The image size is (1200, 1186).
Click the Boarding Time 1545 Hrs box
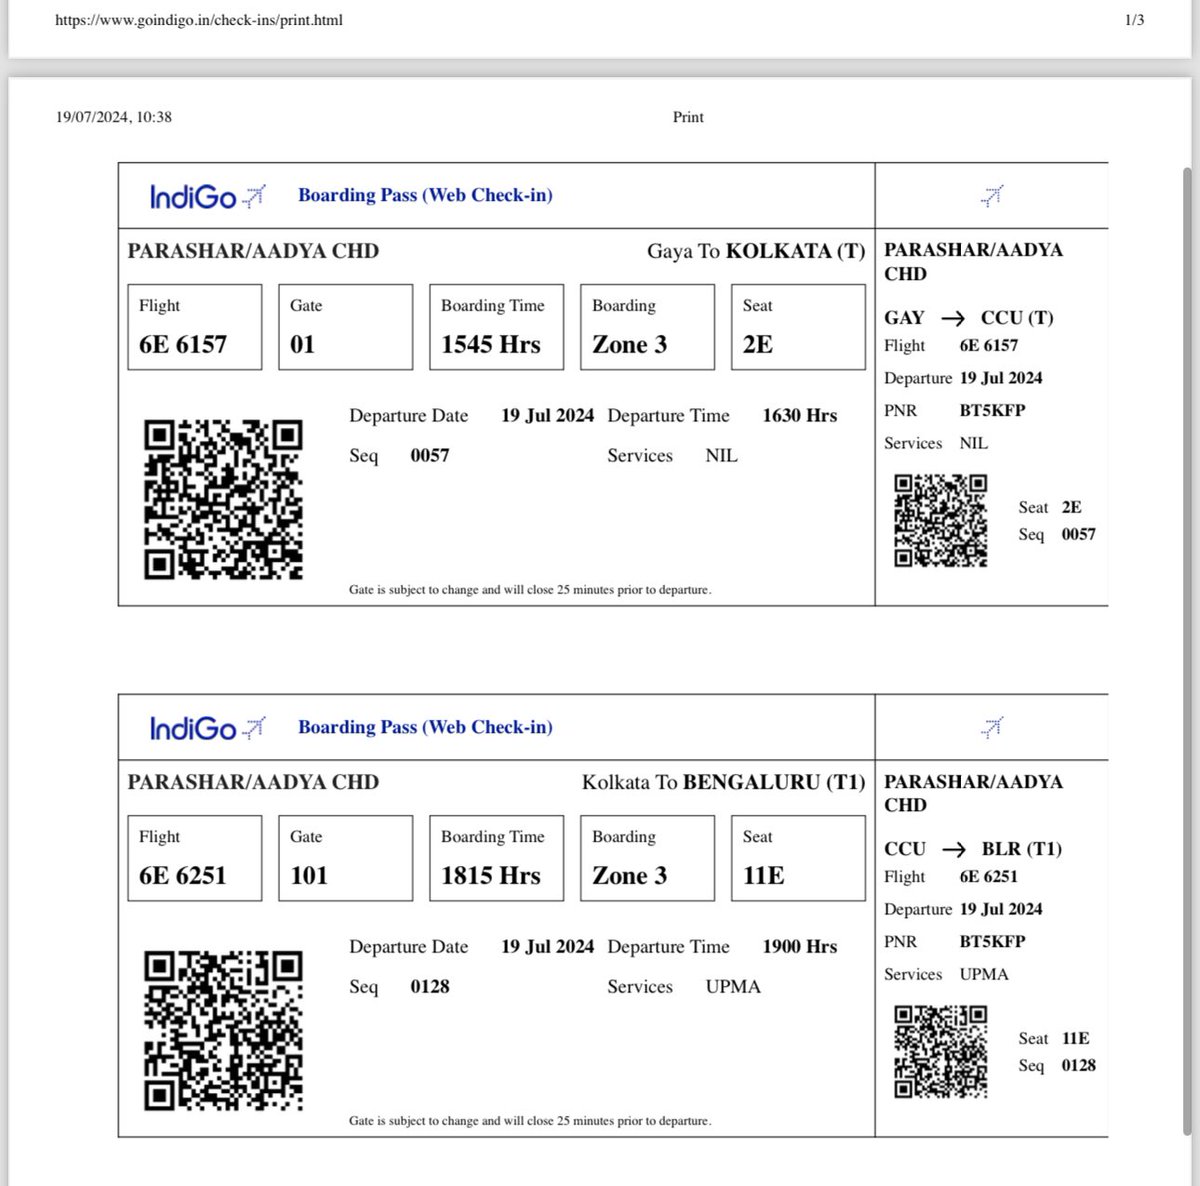coord(497,327)
